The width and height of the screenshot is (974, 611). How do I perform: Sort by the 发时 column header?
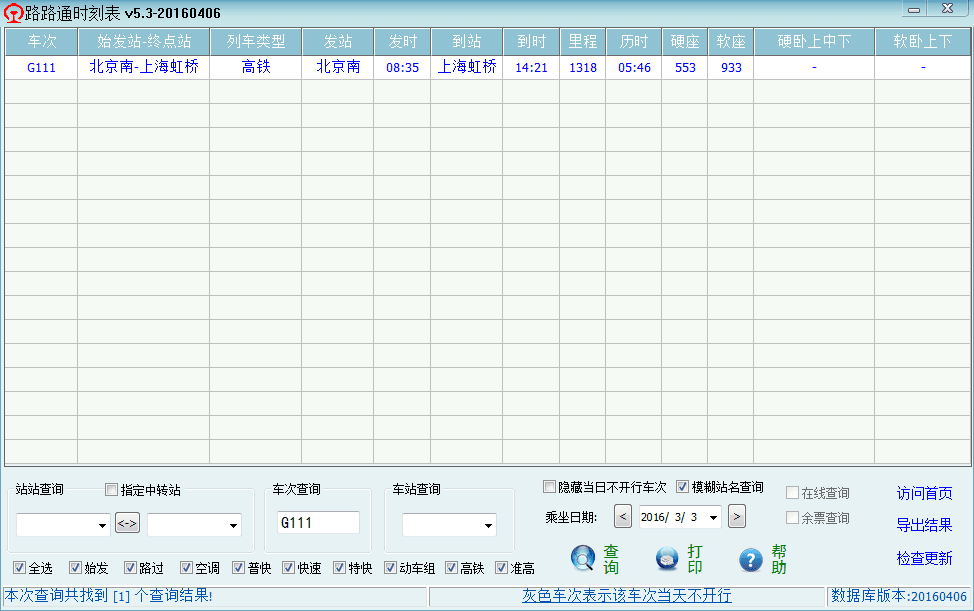point(402,41)
